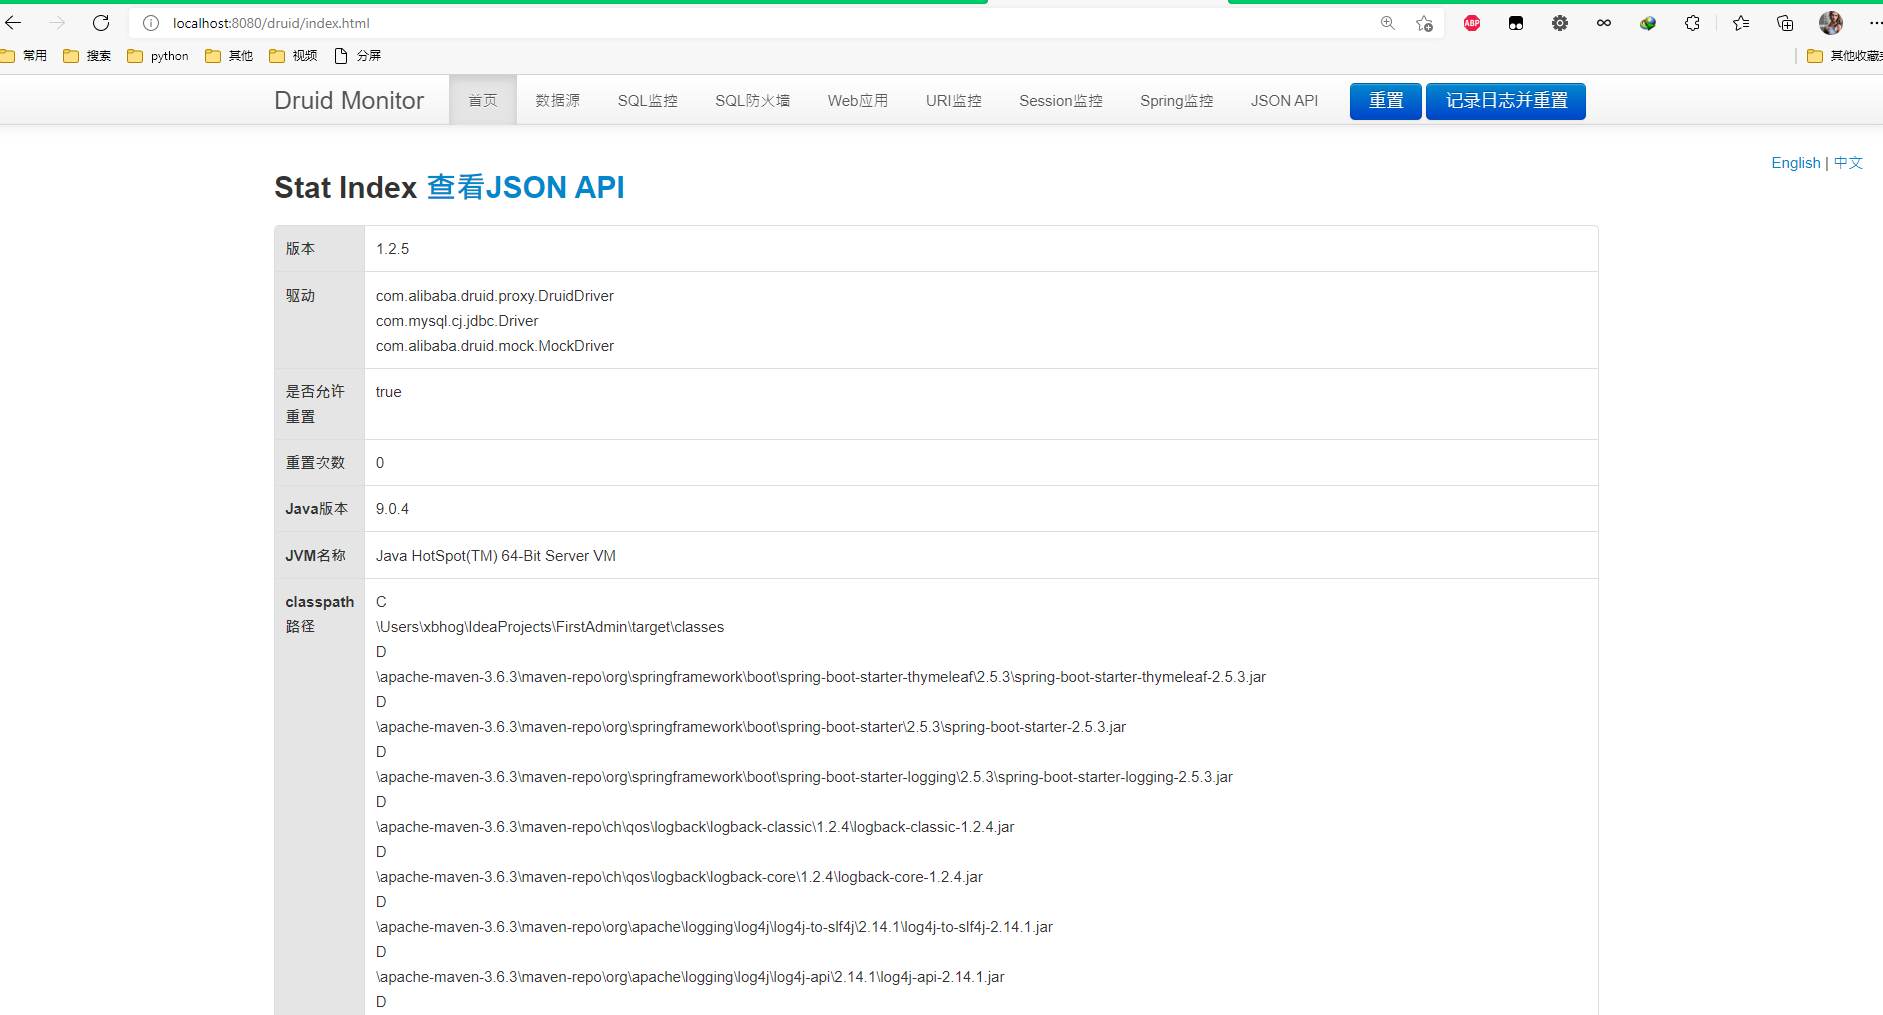Click the infinity symbol extension icon
Viewport: 1883px width, 1015px height.
coord(1604,23)
